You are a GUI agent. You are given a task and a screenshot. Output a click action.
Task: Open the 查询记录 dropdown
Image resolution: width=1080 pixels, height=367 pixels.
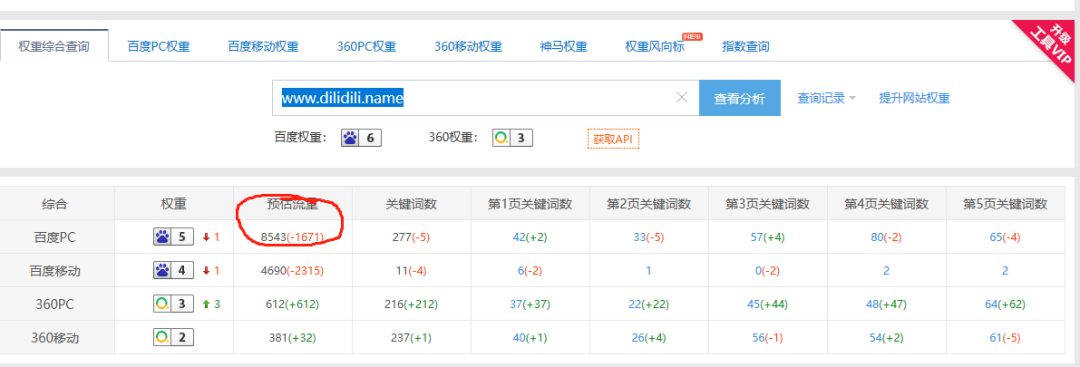(x=827, y=98)
